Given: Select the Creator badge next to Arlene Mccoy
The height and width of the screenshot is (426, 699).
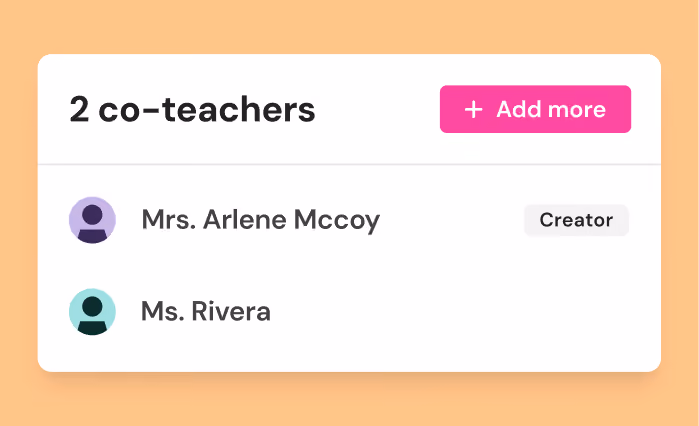Looking at the screenshot, I should click(576, 220).
